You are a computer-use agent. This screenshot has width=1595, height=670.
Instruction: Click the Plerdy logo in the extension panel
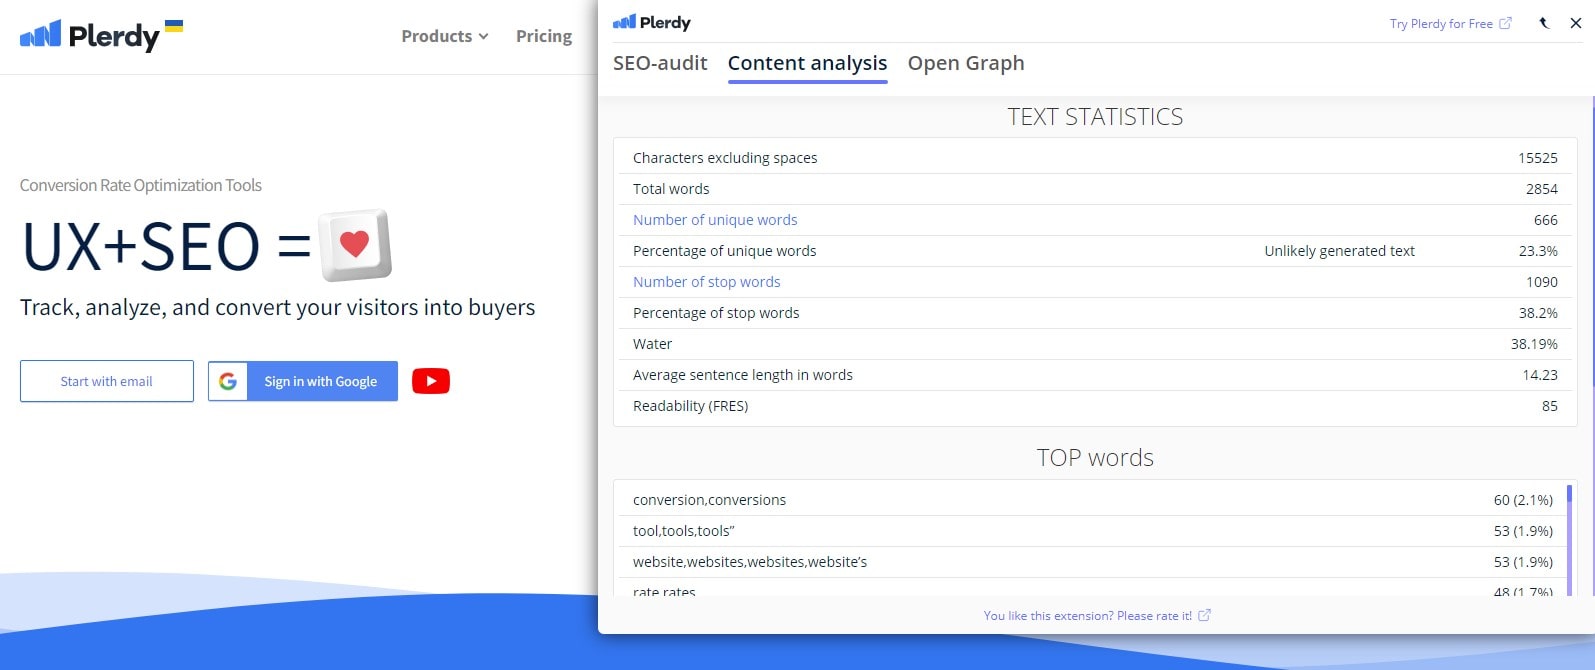[652, 22]
